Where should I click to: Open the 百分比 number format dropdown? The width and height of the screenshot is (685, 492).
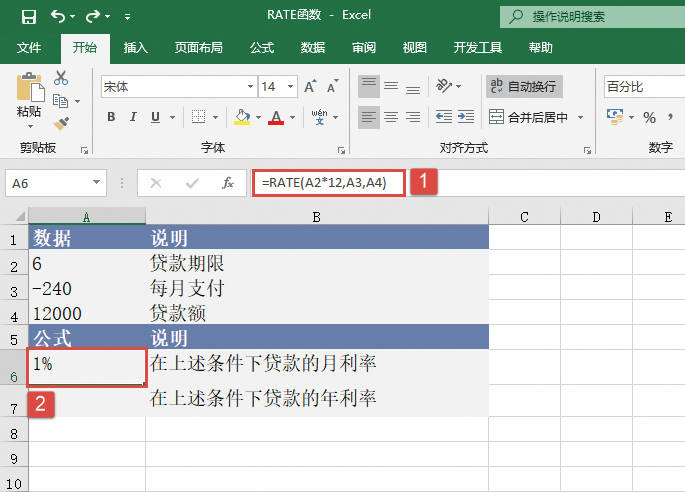[x=642, y=87]
